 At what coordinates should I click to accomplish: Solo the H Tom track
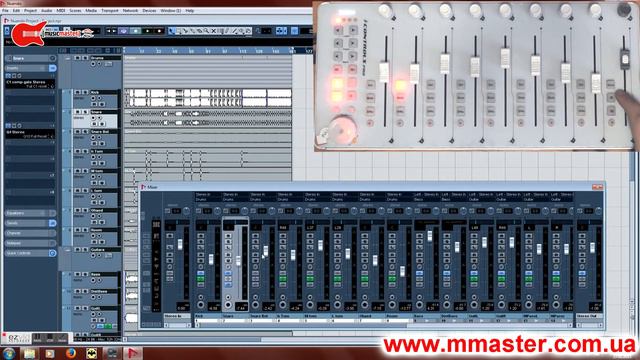coord(85,151)
